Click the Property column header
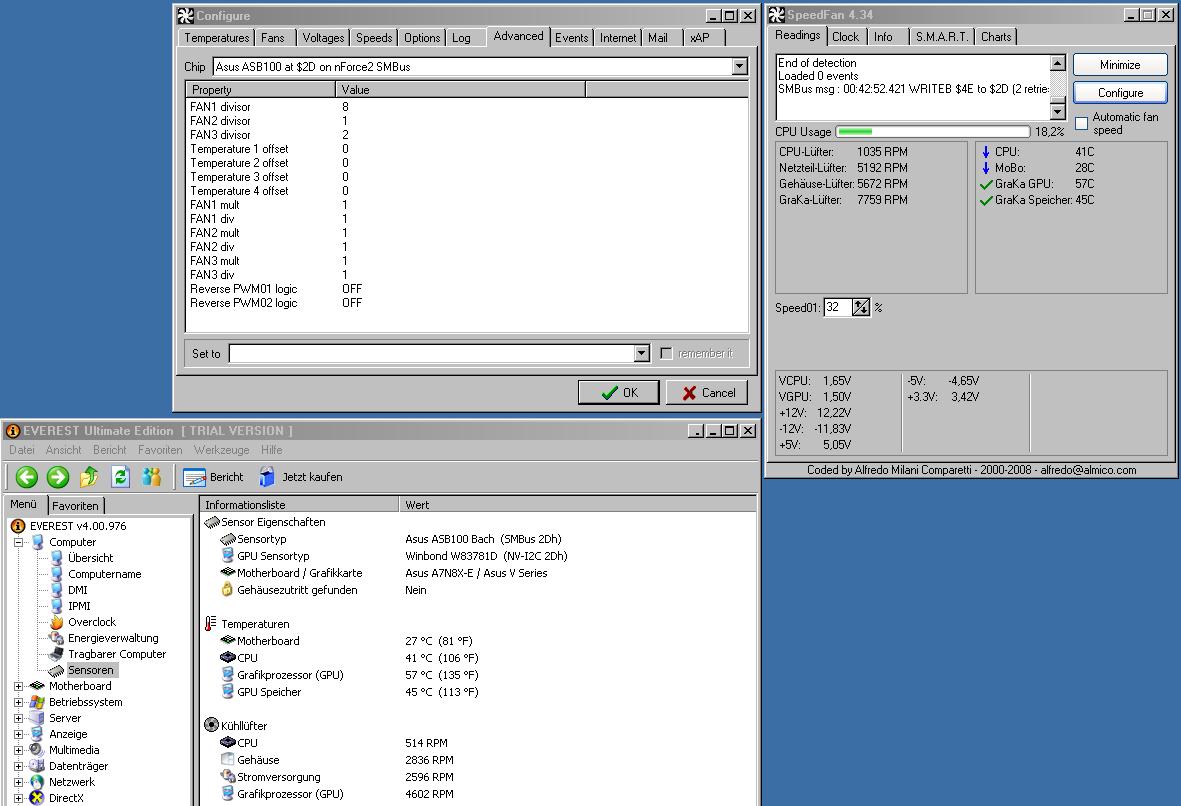1181x806 pixels. (260, 90)
